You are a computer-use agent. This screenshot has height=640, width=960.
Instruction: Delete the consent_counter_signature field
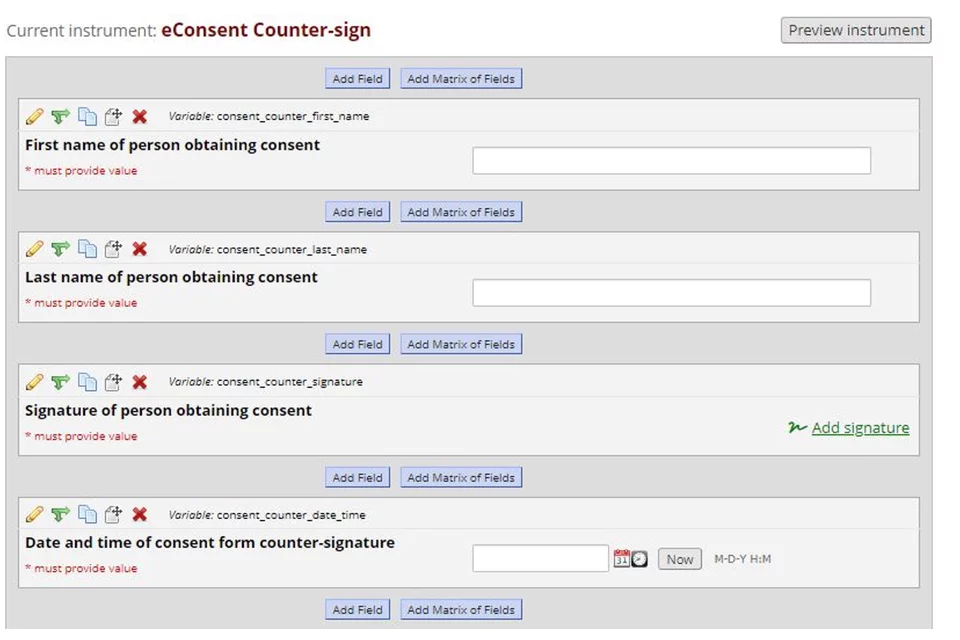(x=140, y=382)
